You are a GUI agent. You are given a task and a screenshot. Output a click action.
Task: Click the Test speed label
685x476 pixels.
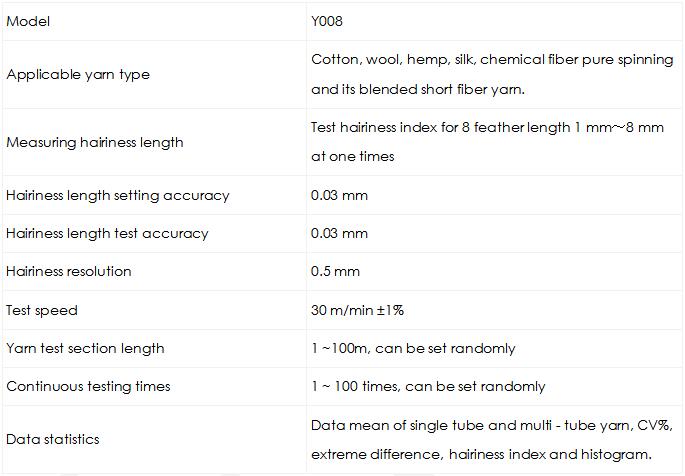(x=42, y=310)
